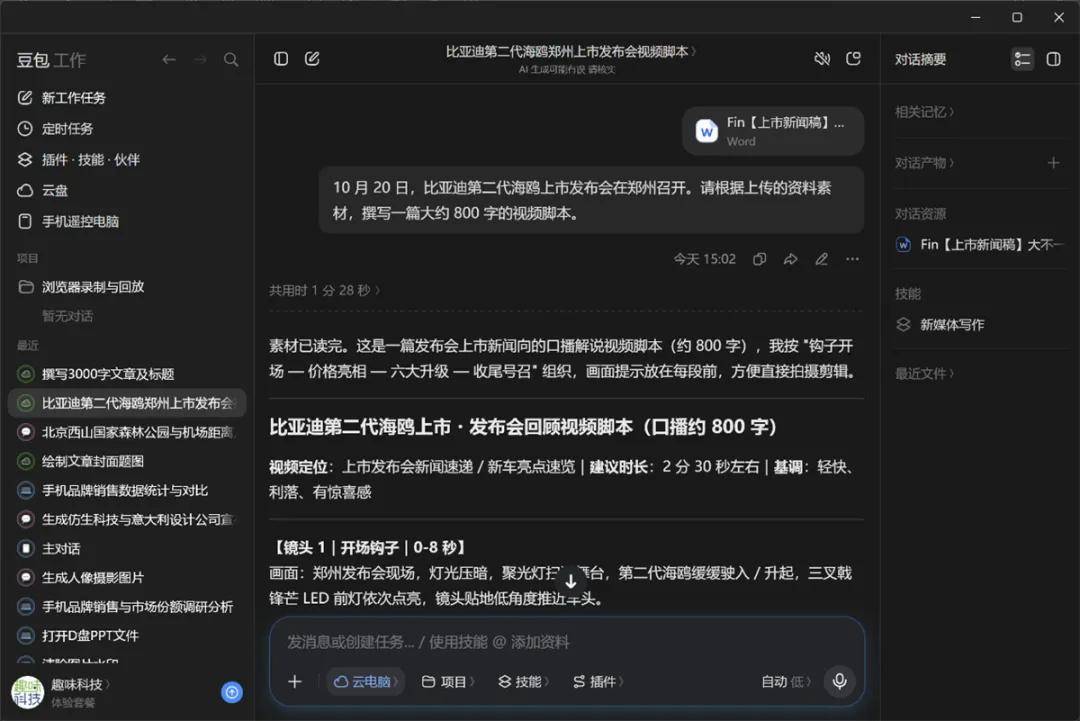Click the share conversation icon in header
Screen dimensions: 1080x721
(x=853, y=59)
